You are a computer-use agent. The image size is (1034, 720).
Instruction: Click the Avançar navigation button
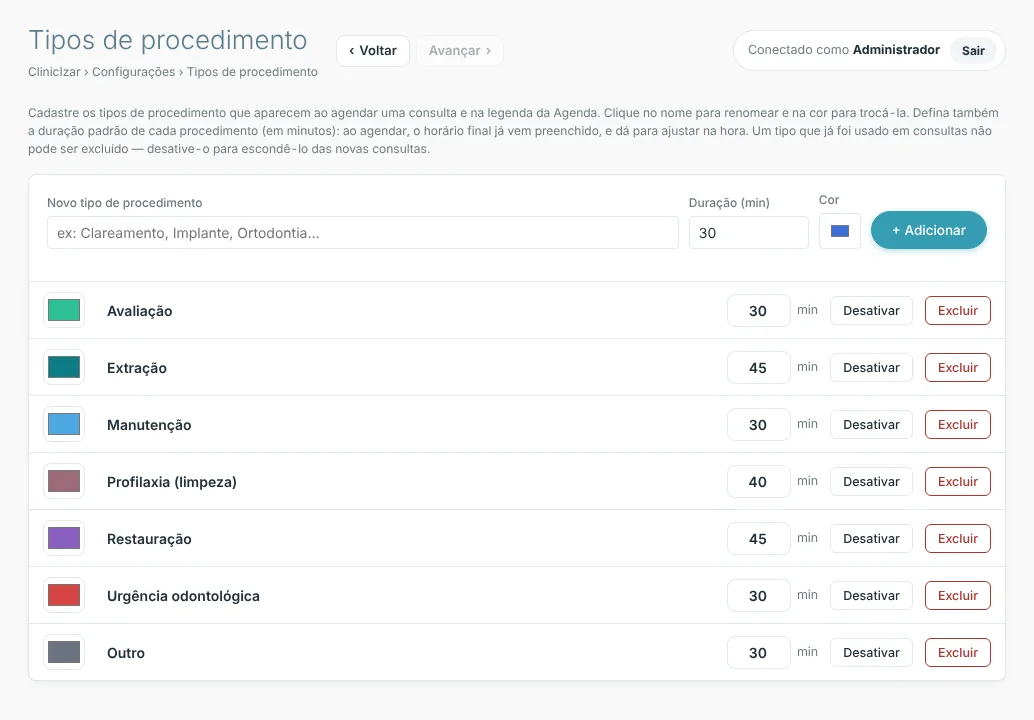460,51
